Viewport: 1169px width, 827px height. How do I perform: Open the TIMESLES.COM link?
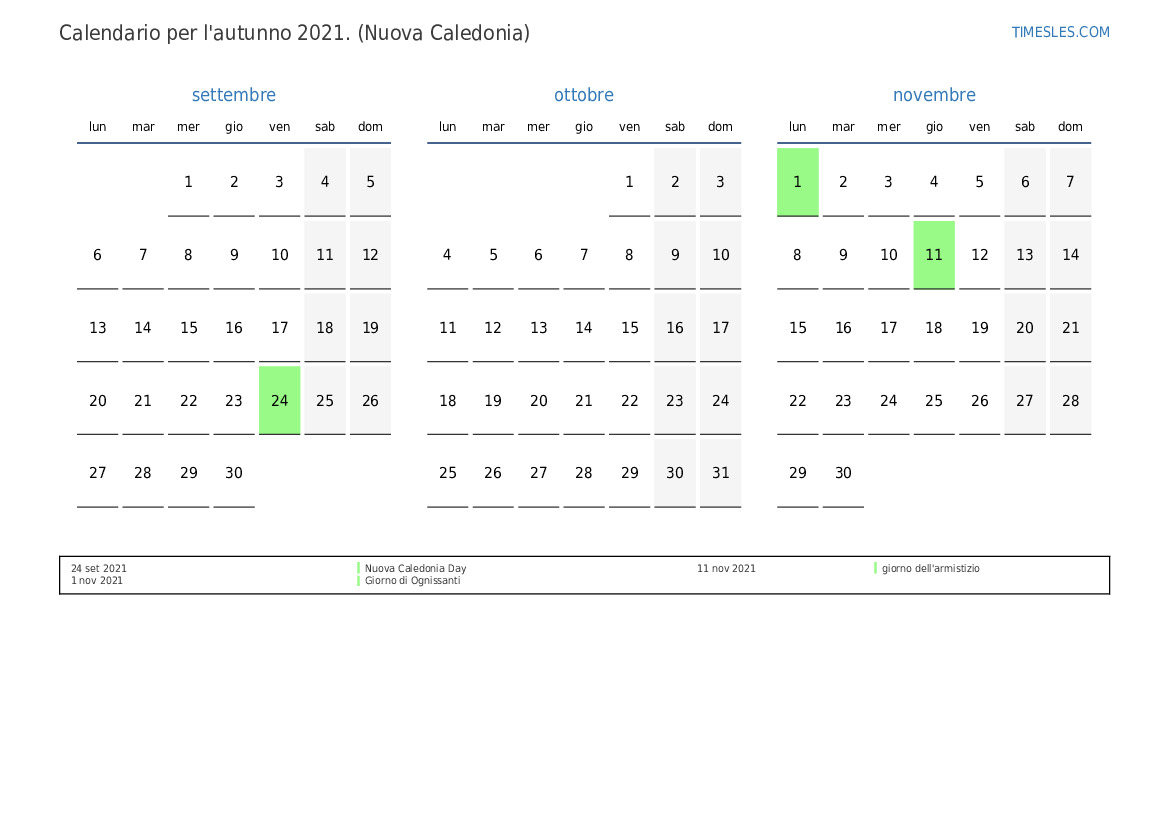[x=1060, y=32]
